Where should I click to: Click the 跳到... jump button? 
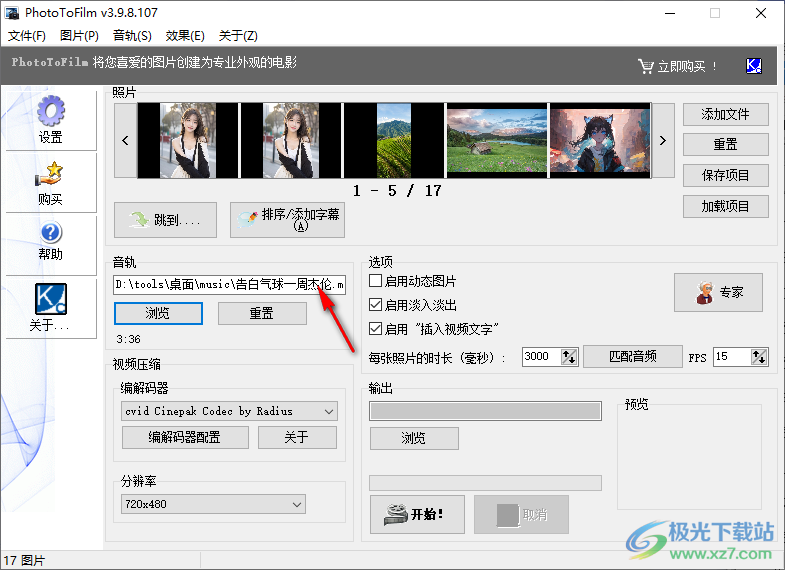(165, 220)
